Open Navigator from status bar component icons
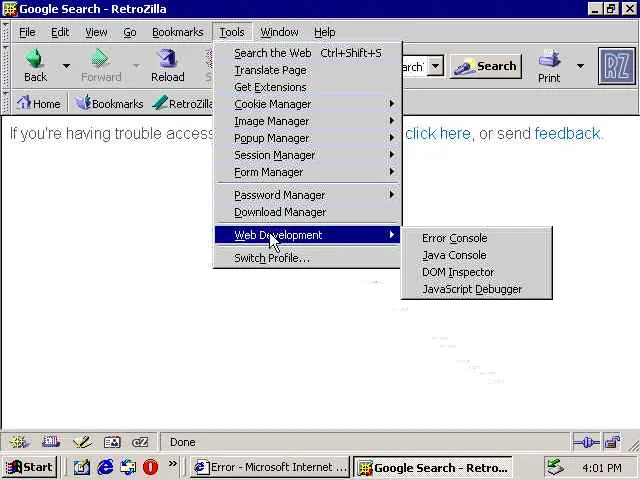Image resolution: width=640 pixels, height=480 pixels. pos(19,442)
